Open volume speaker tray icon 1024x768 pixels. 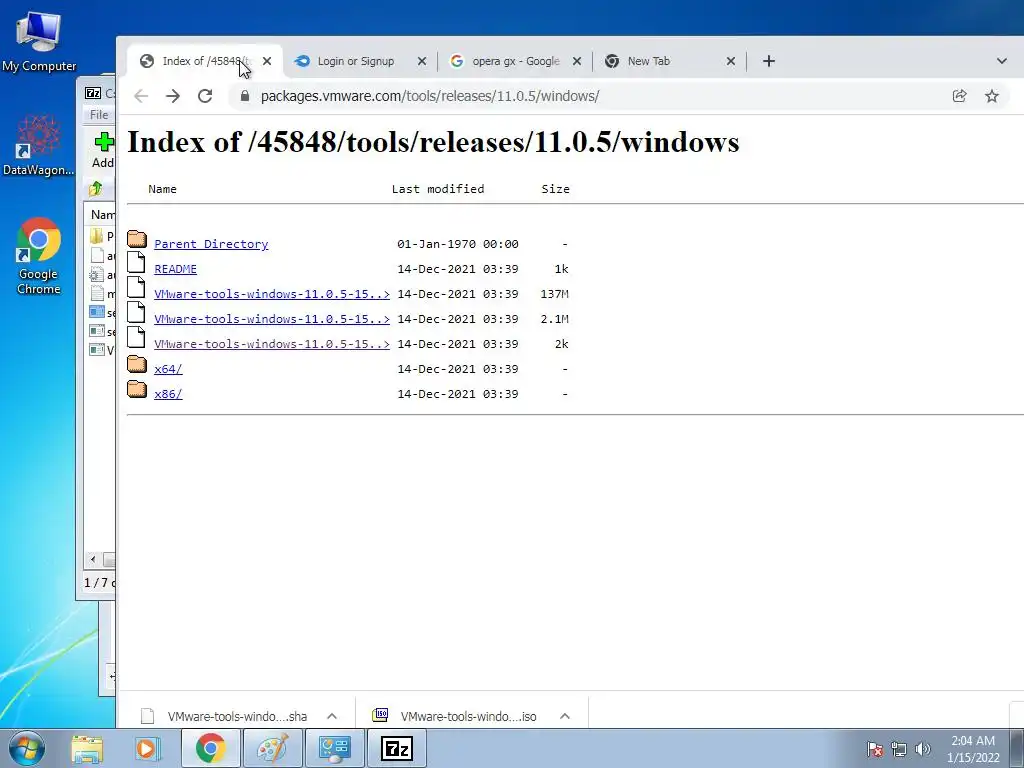tap(923, 749)
